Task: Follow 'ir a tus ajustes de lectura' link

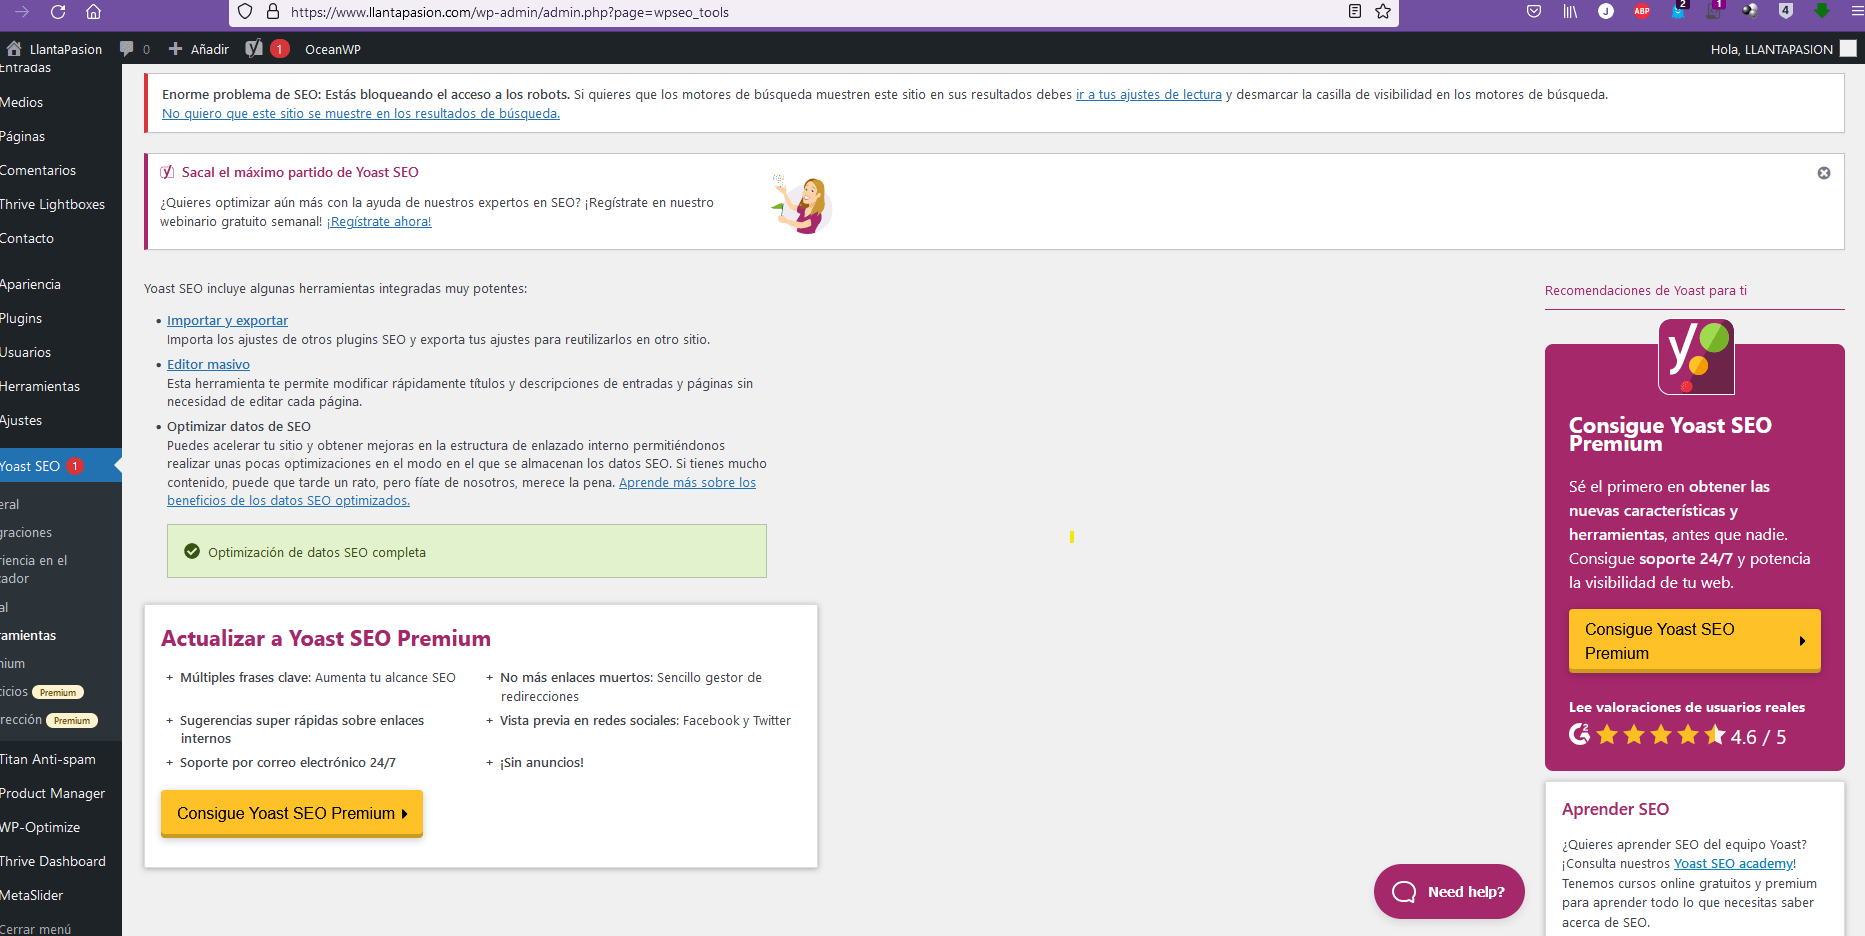Action: coord(1148,95)
